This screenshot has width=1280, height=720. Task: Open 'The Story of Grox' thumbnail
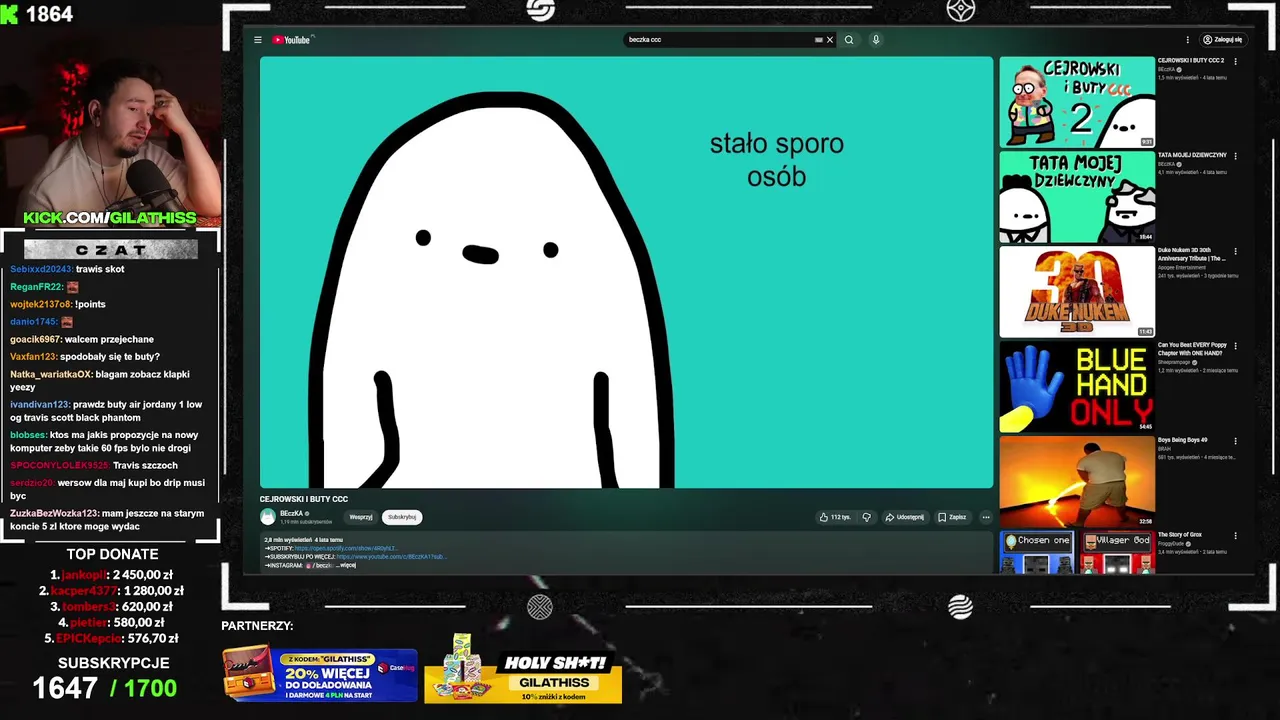[1077, 553]
